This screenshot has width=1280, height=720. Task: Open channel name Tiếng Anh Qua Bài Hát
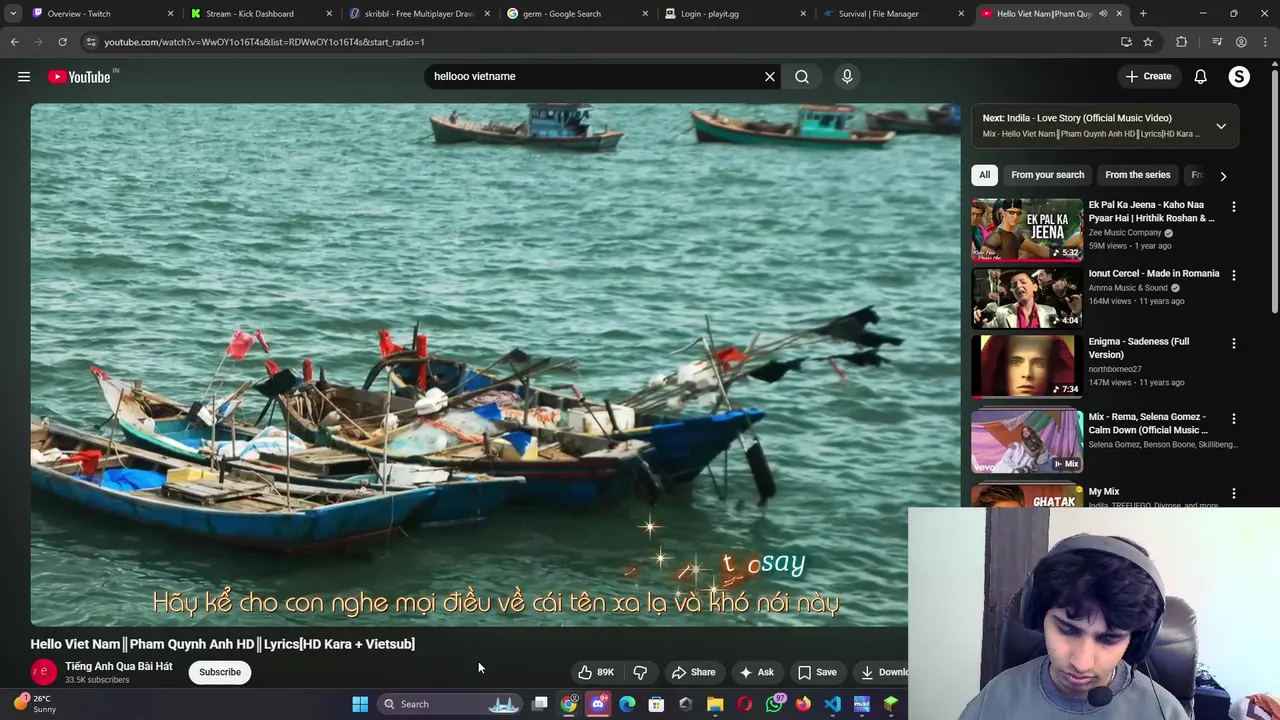coord(119,666)
